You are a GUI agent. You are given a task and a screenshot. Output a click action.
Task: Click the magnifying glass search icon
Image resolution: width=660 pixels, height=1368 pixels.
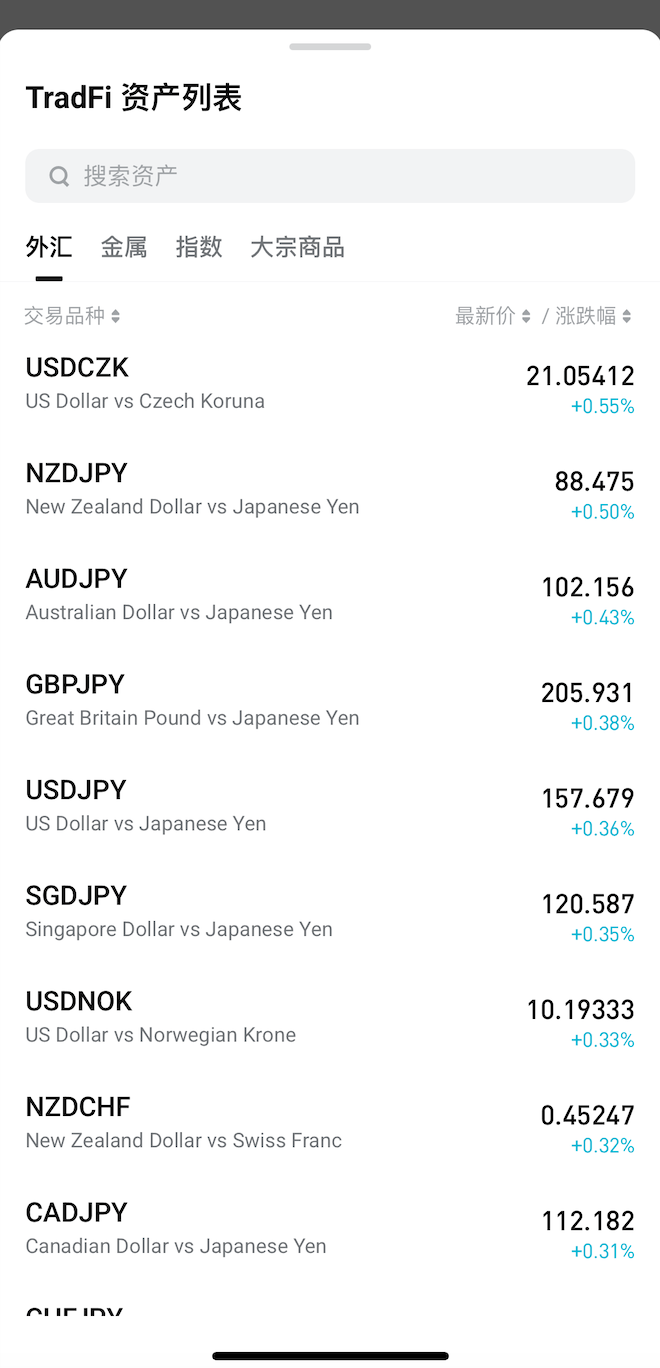(x=59, y=175)
